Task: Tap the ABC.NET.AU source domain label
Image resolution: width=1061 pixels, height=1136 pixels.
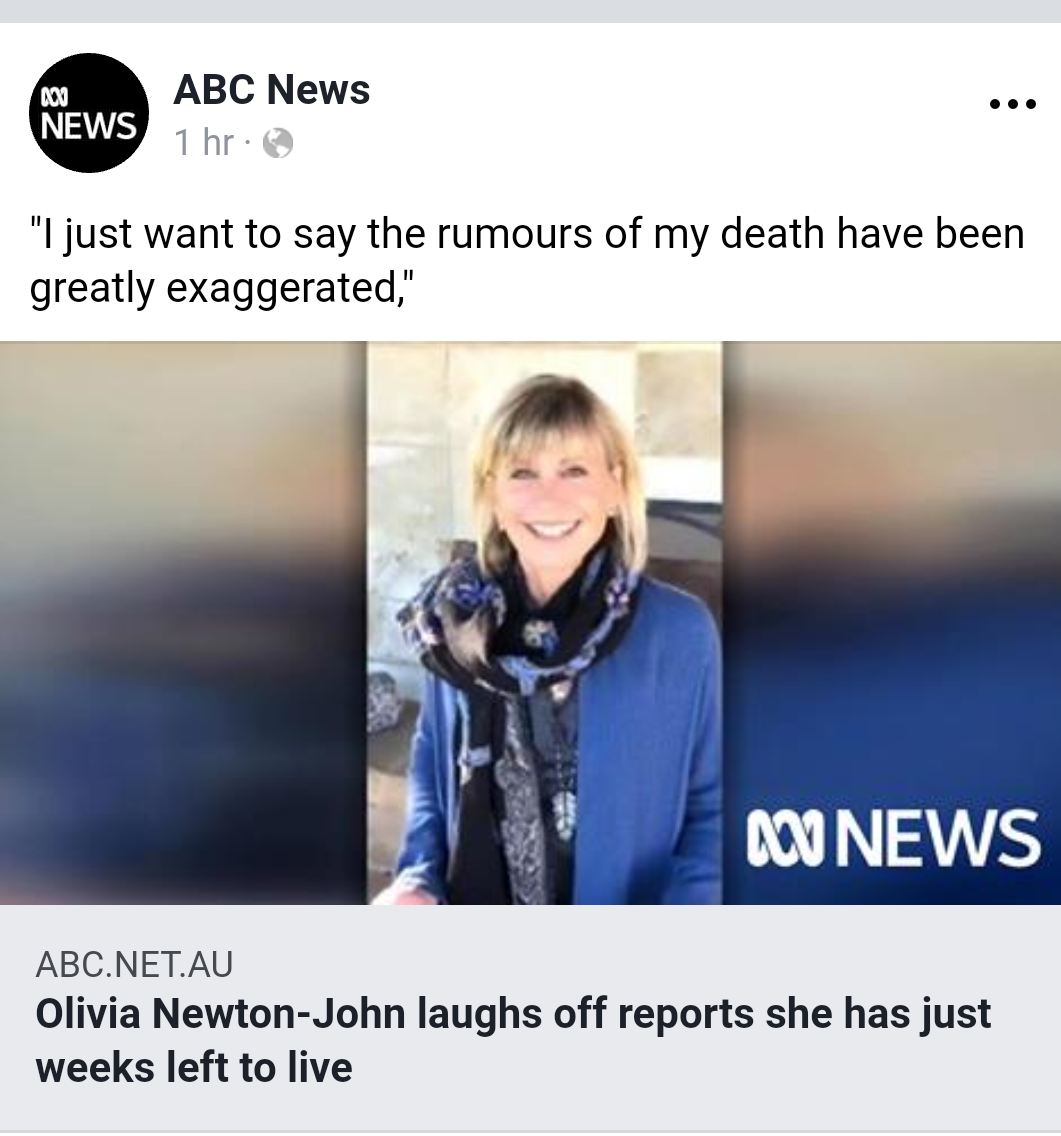Action: 134,964
